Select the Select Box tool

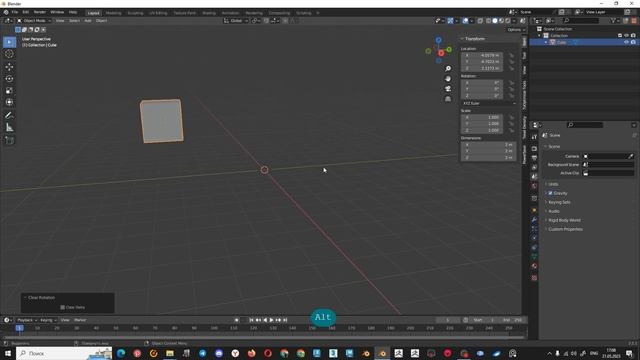pyautogui.click(x=9, y=42)
